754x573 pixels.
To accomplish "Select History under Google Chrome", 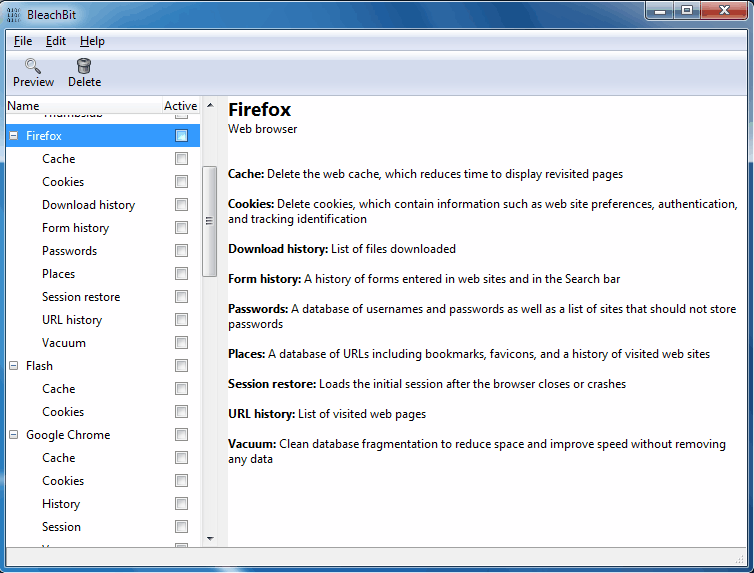I will pos(61,504).
